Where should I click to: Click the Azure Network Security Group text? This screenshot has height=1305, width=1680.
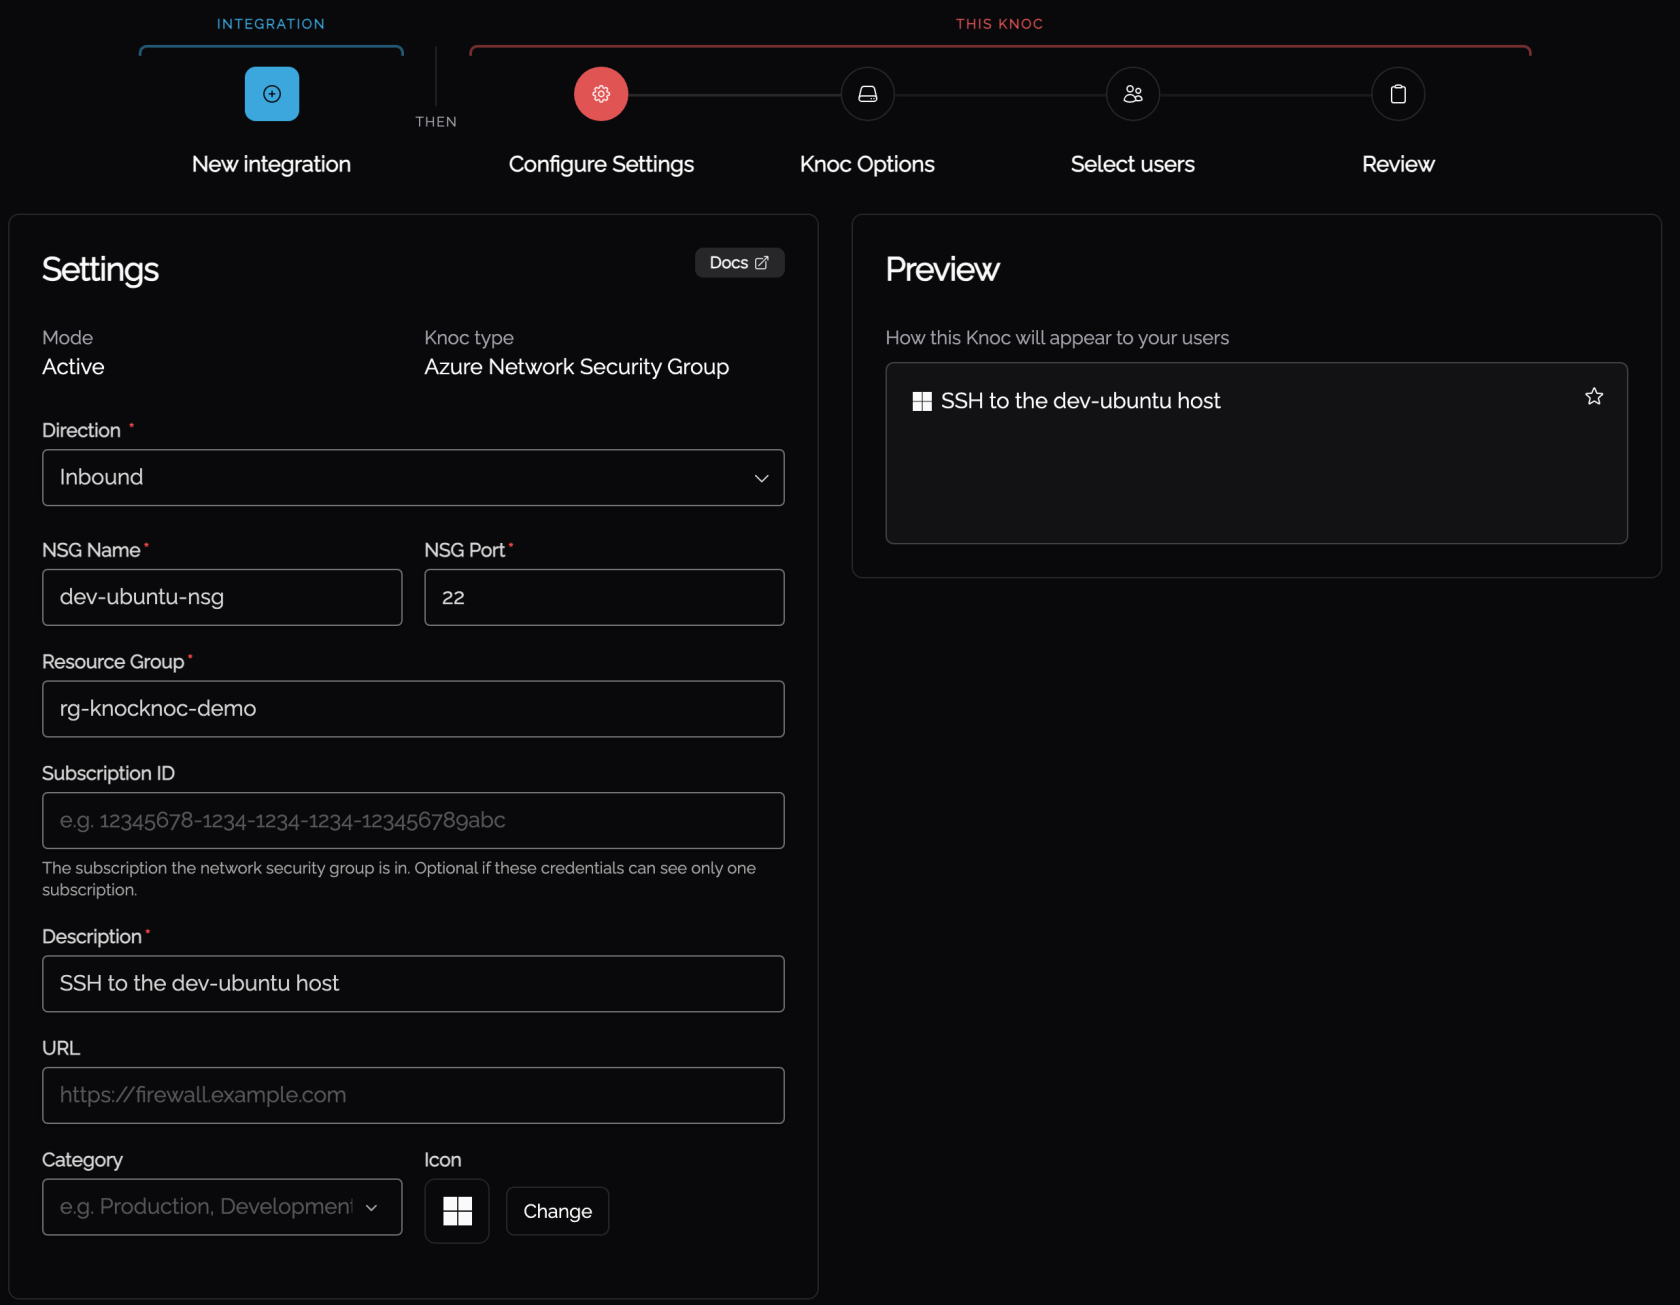pos(577,367)
